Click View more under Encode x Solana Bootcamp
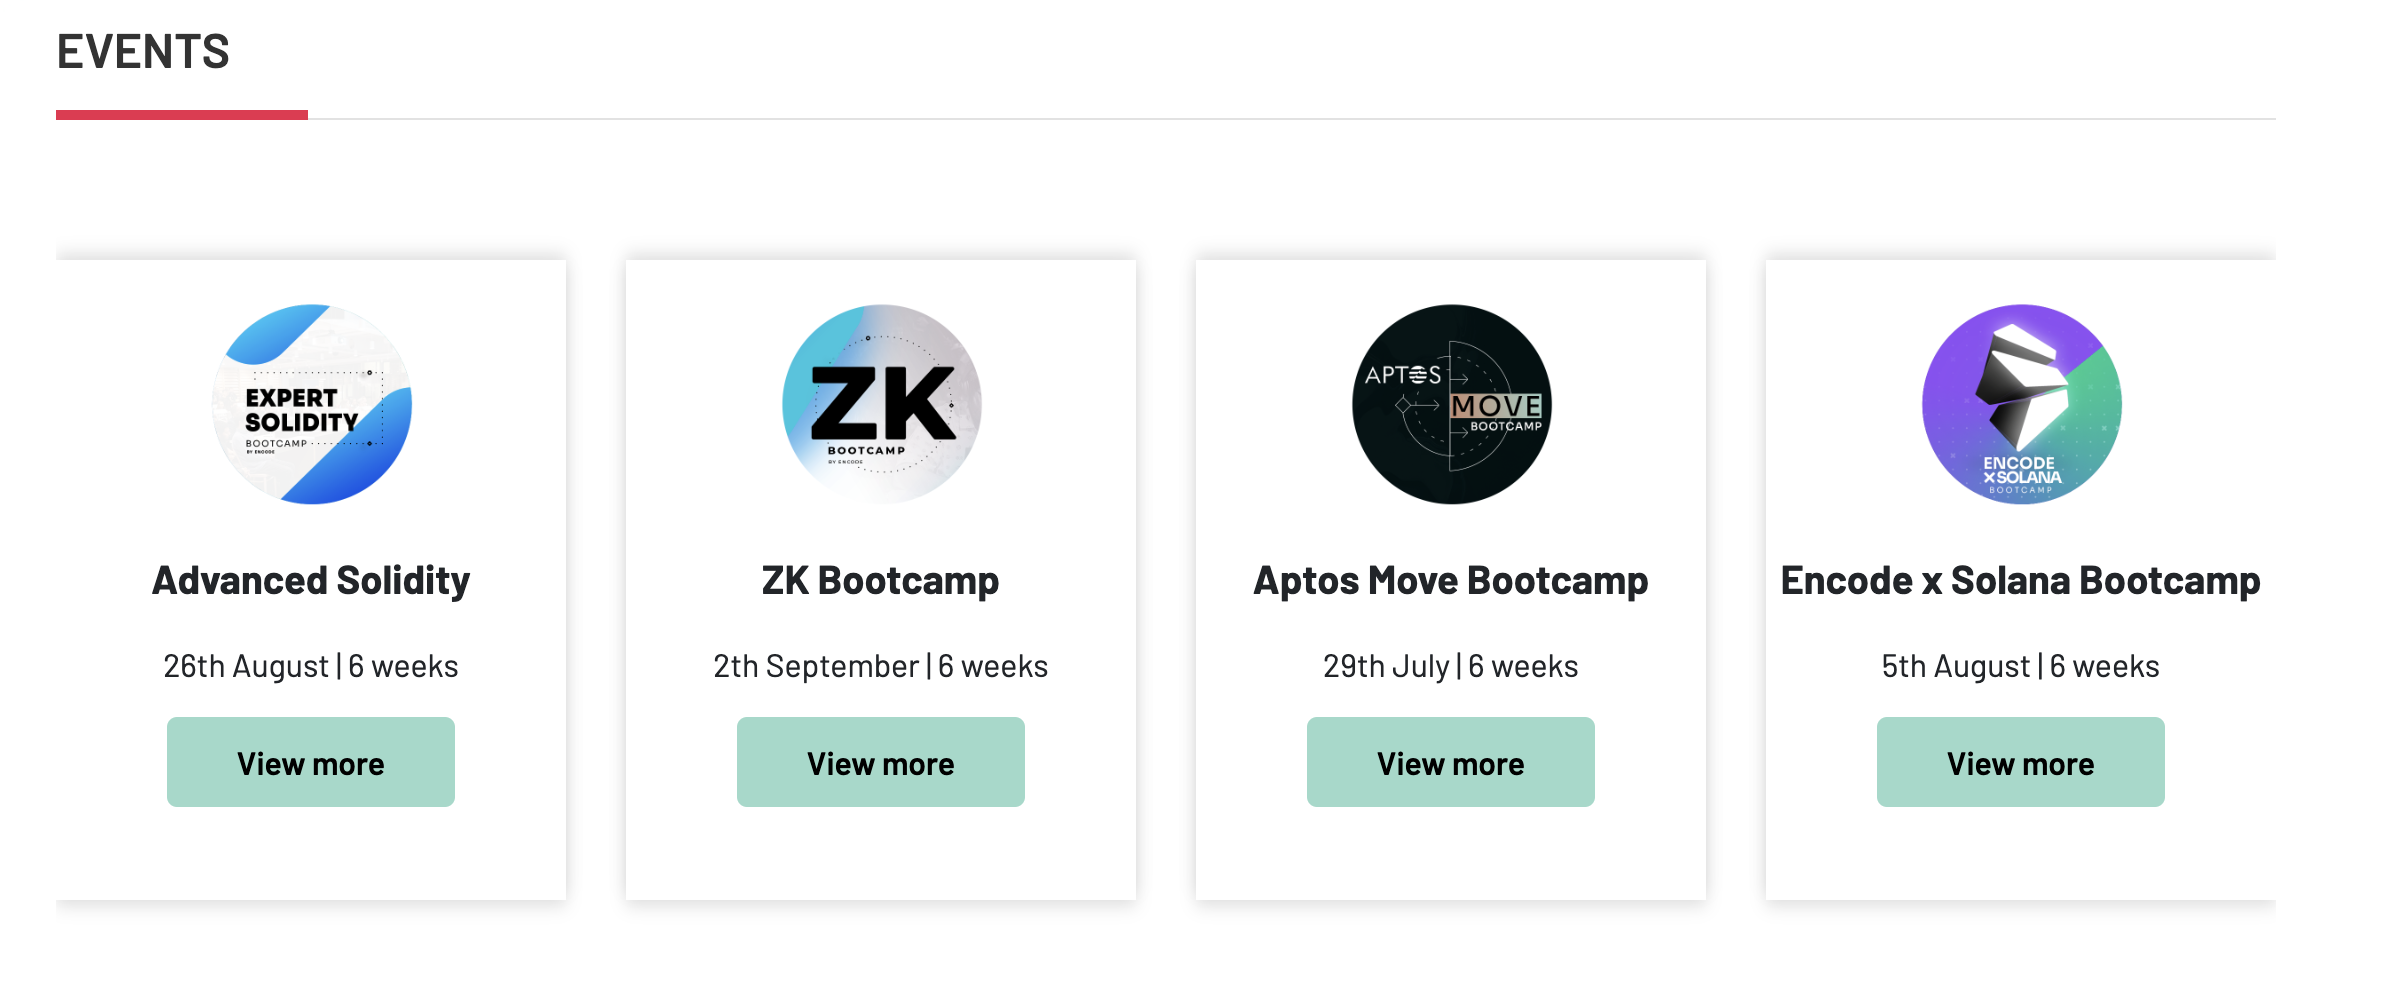Image resolution: width=2388 pixels, height=998 pixels. point(2020,762)
